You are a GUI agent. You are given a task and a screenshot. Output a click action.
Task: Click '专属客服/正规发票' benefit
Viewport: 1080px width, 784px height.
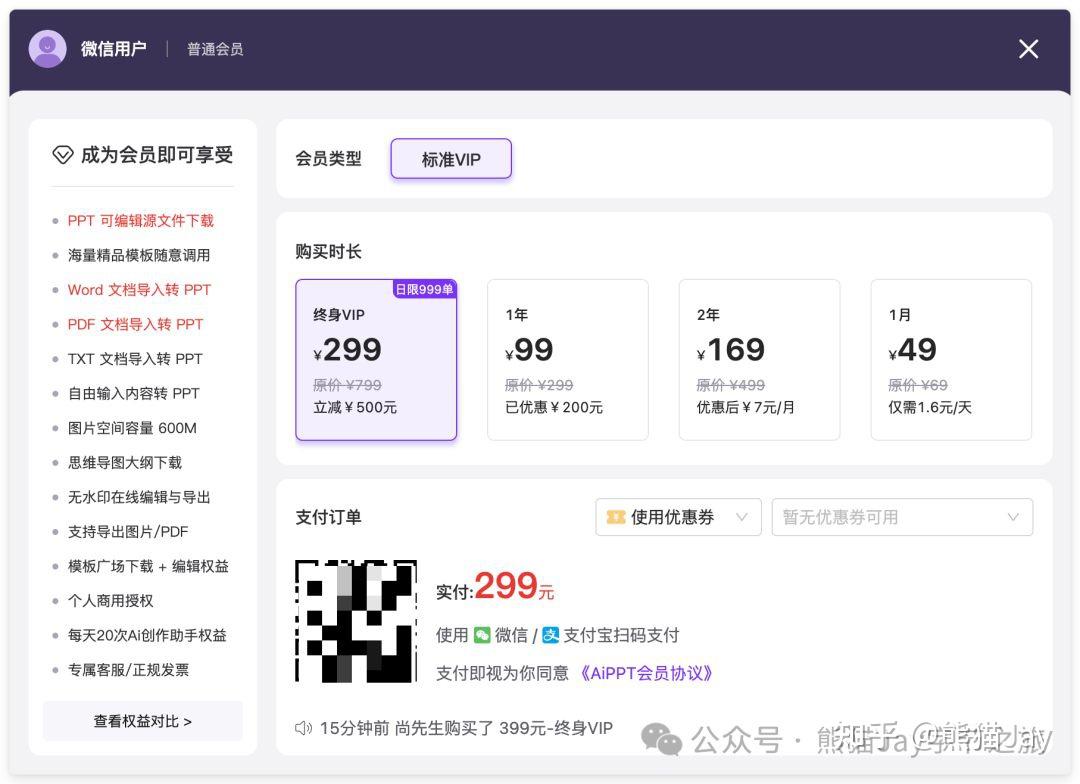128,670
